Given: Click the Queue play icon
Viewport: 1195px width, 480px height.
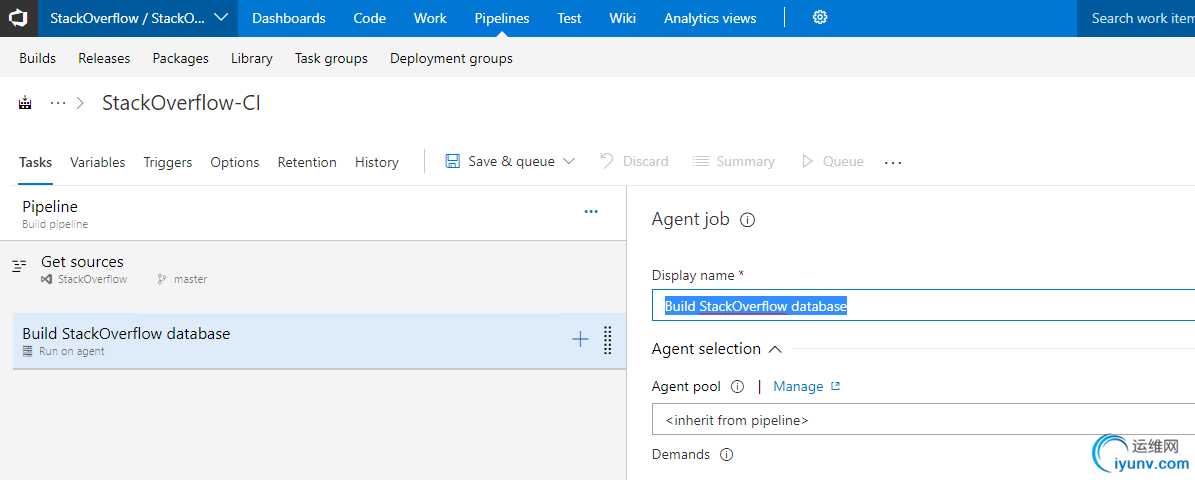Looking at the screenshot, I should 807,162.
